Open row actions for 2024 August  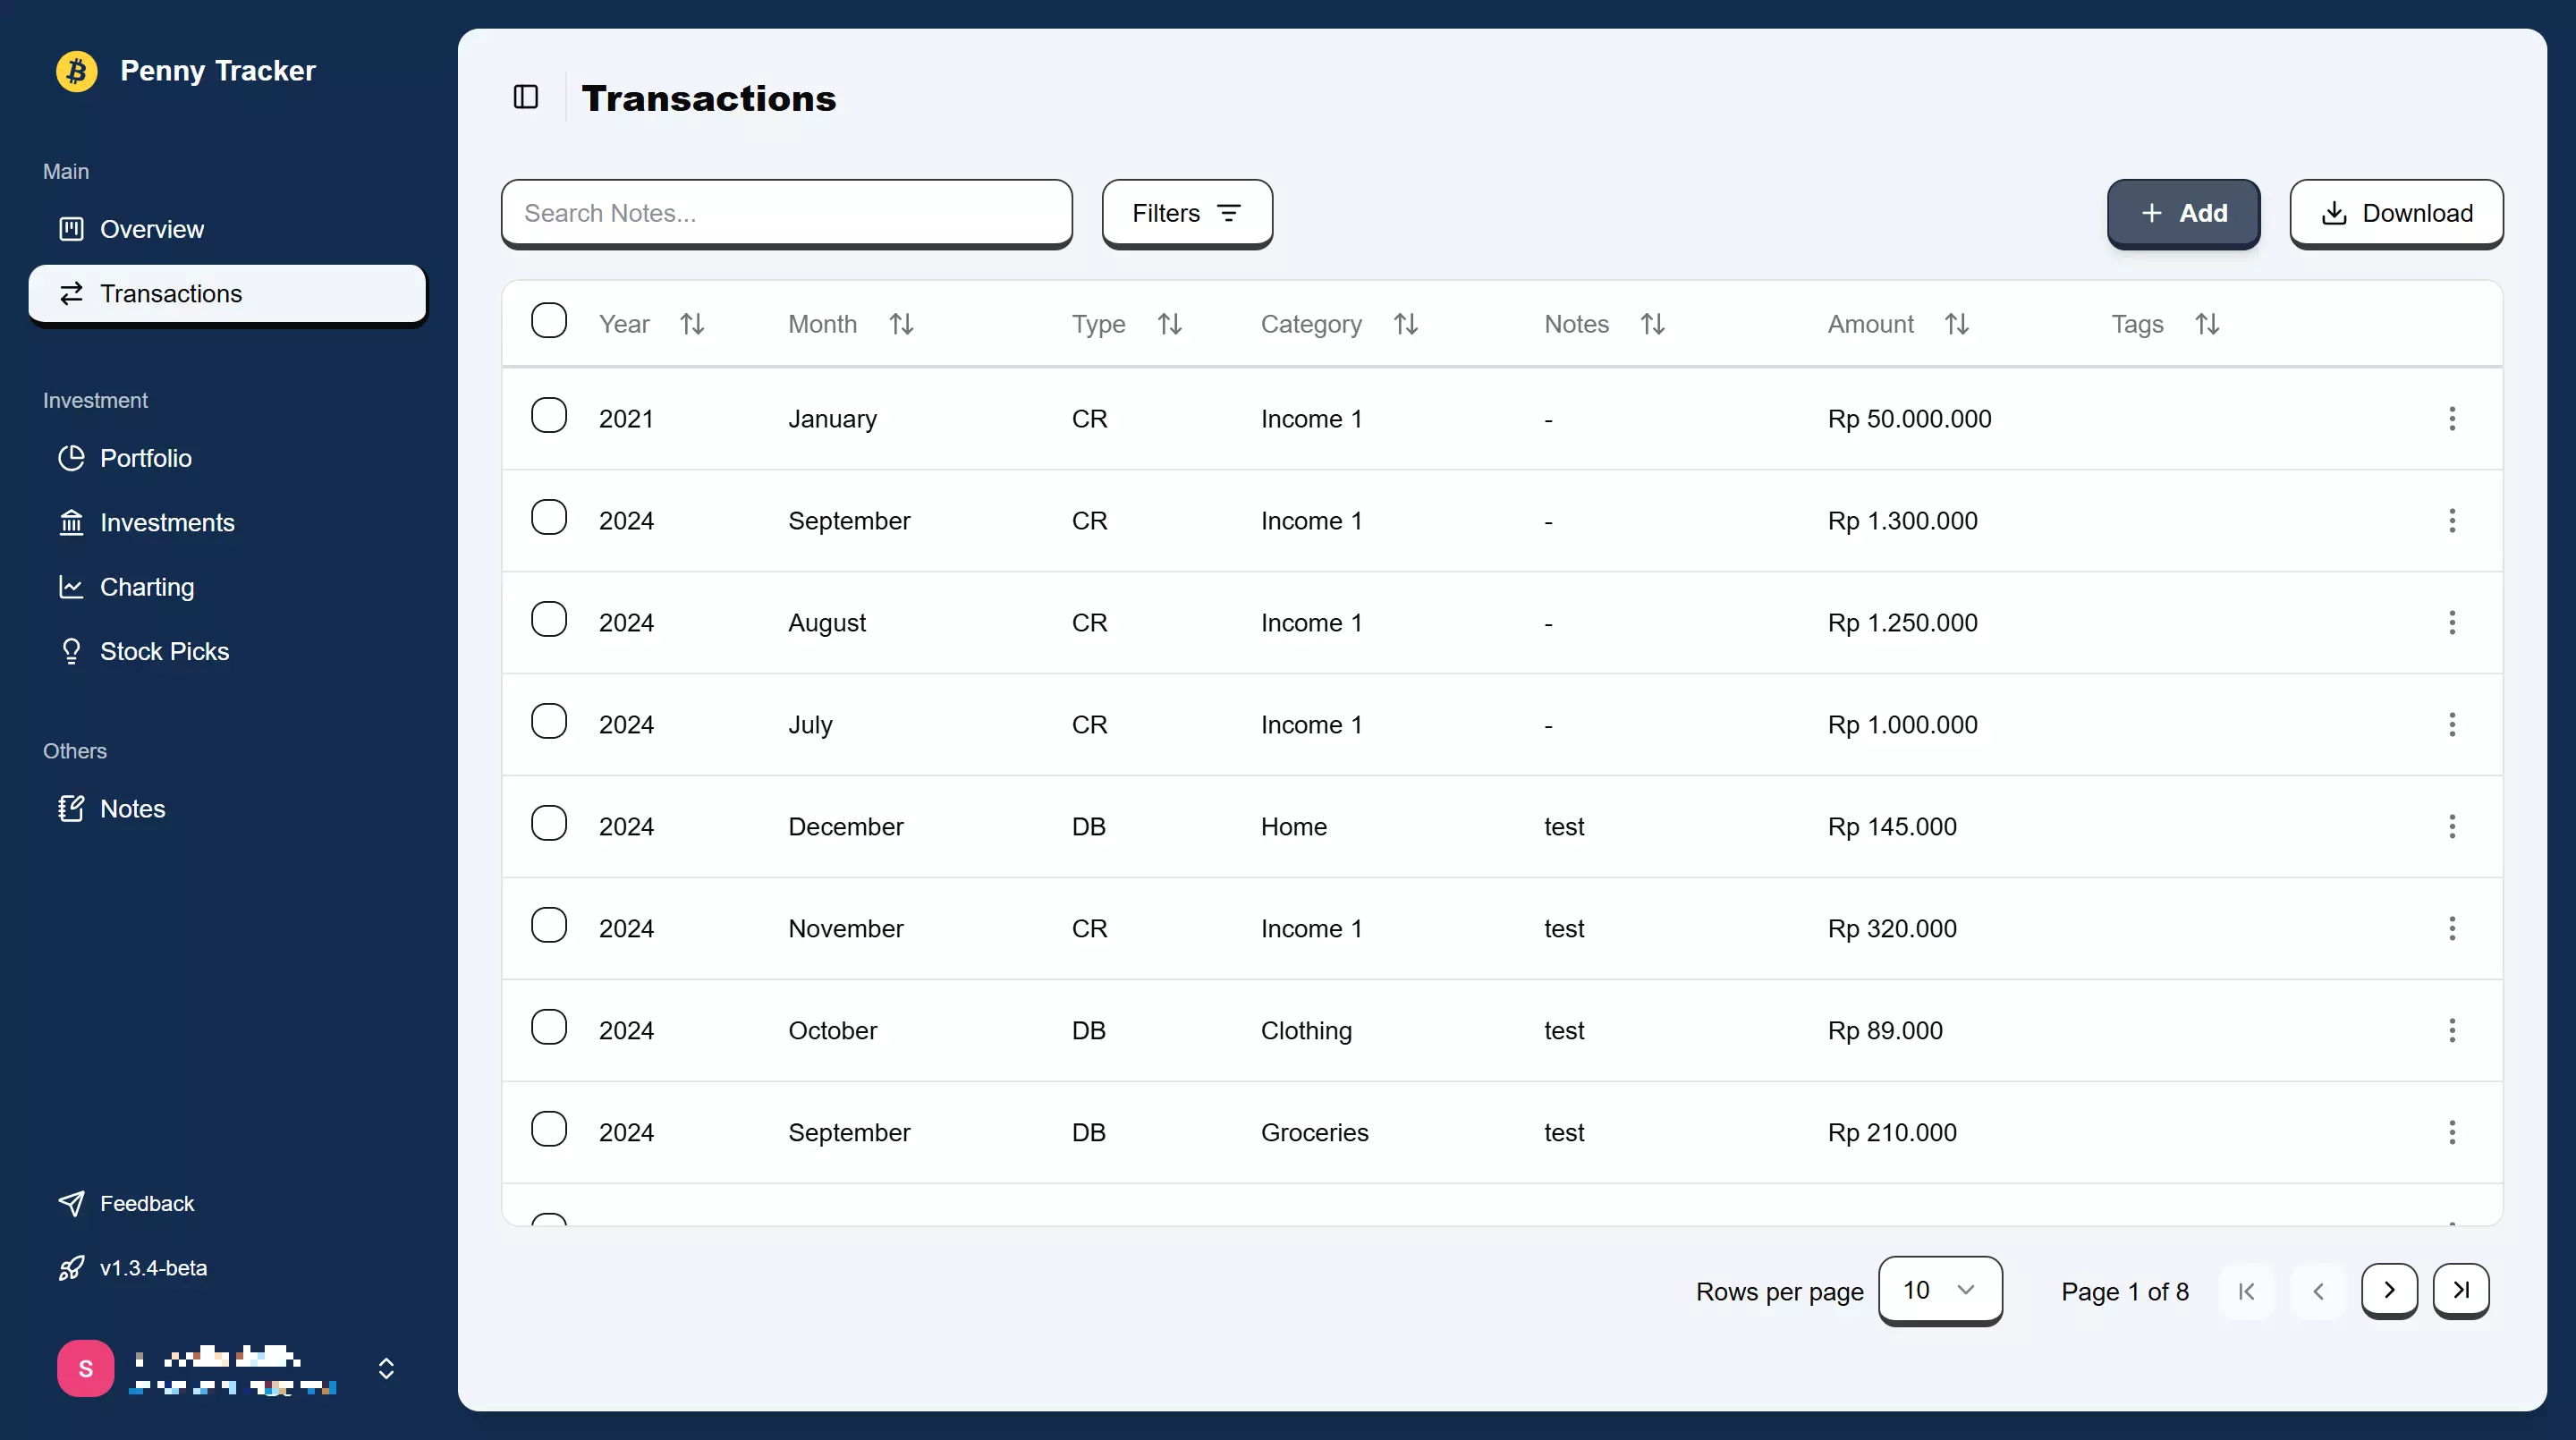[2451, 623]
